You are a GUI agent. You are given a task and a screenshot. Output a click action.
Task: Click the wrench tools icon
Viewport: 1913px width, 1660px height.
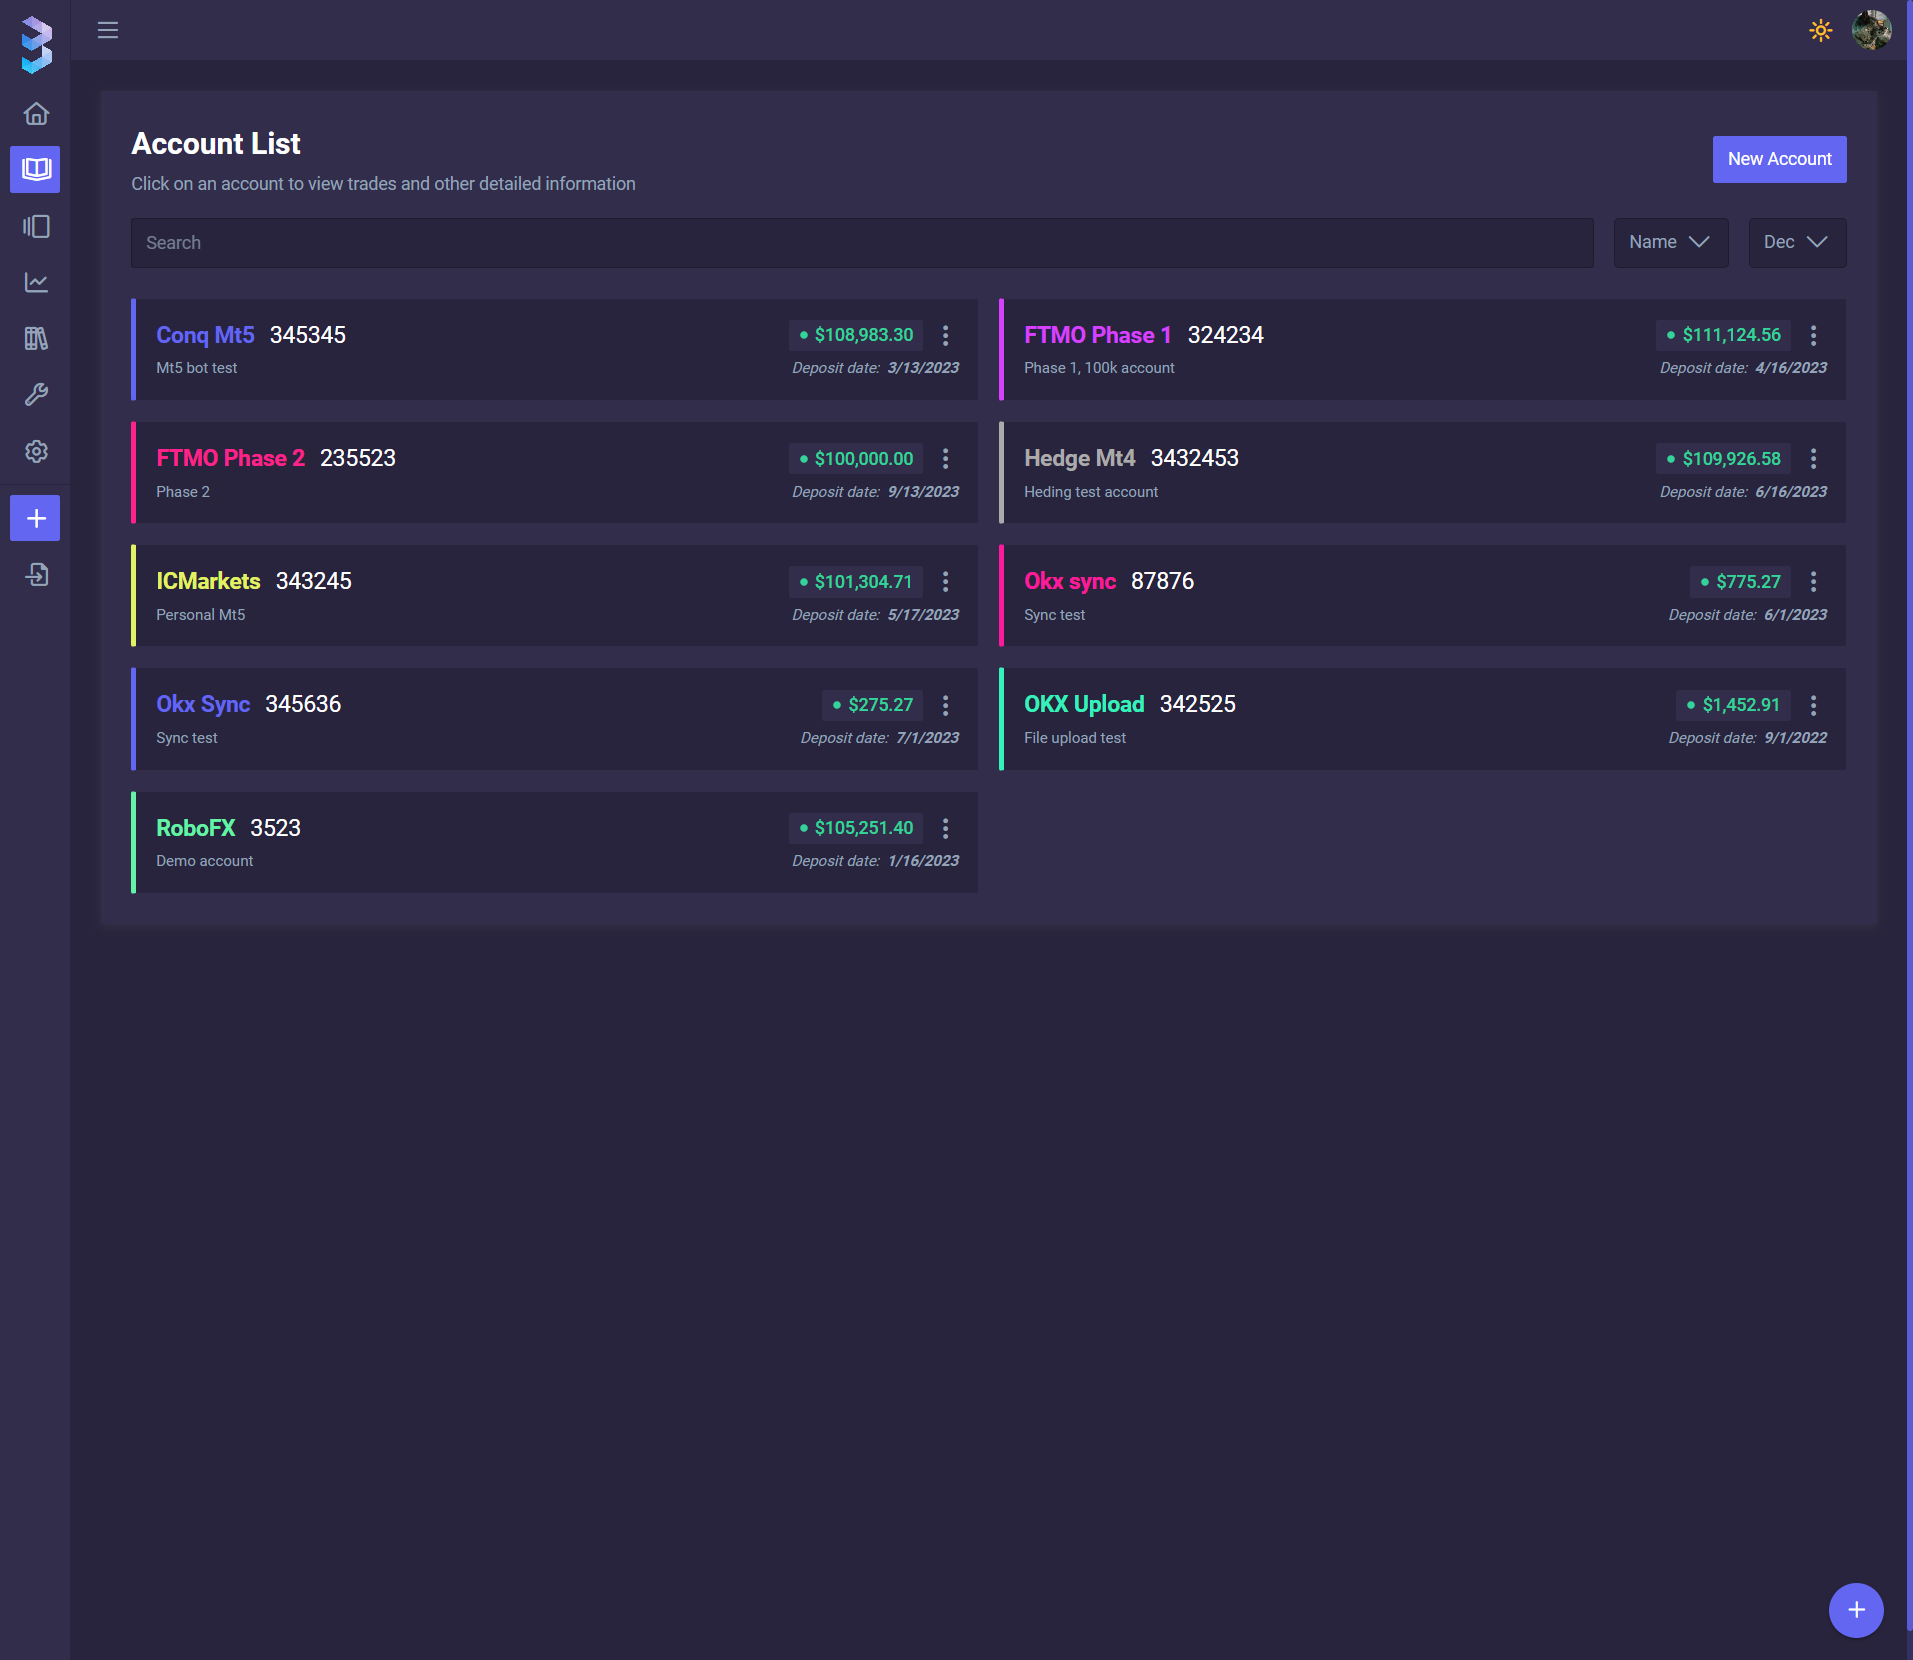tap(36, 395)
